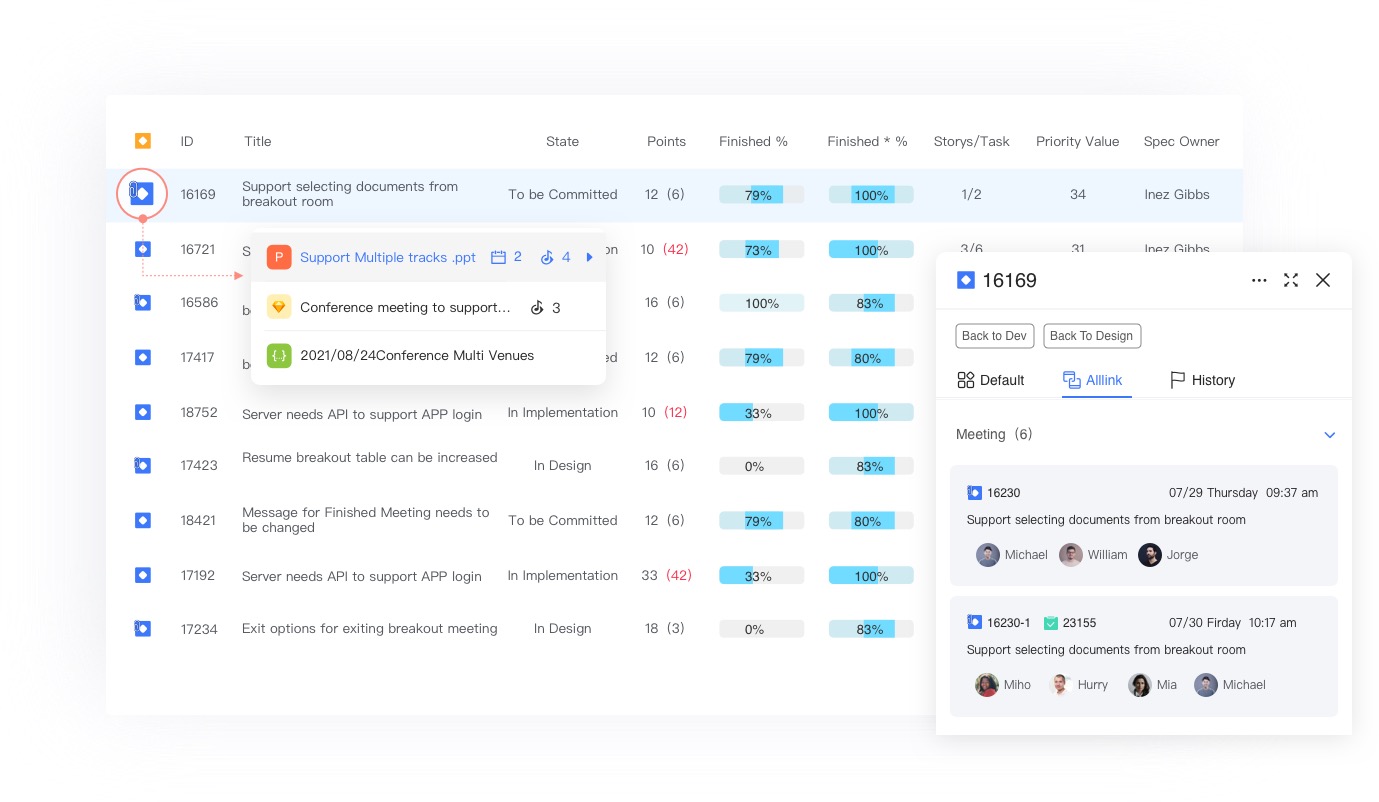Click the green JSON file icon

(279, 355)
